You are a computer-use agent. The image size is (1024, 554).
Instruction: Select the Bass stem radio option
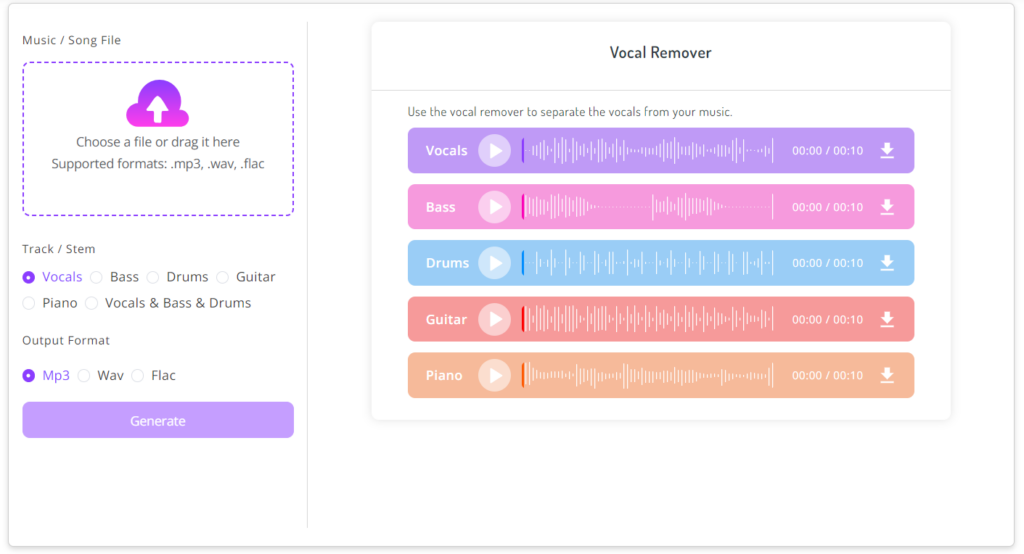point(97,277)
